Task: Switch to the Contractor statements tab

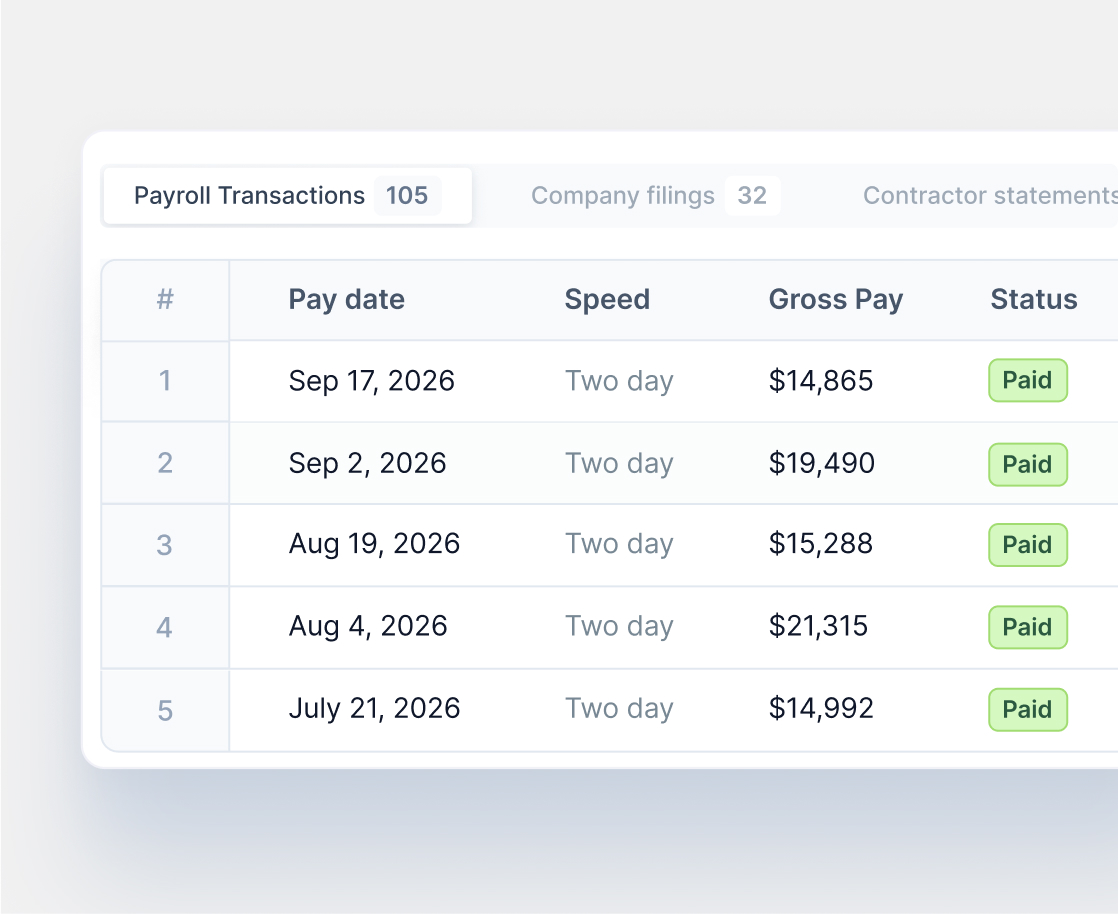Action: tap(990, 196)
